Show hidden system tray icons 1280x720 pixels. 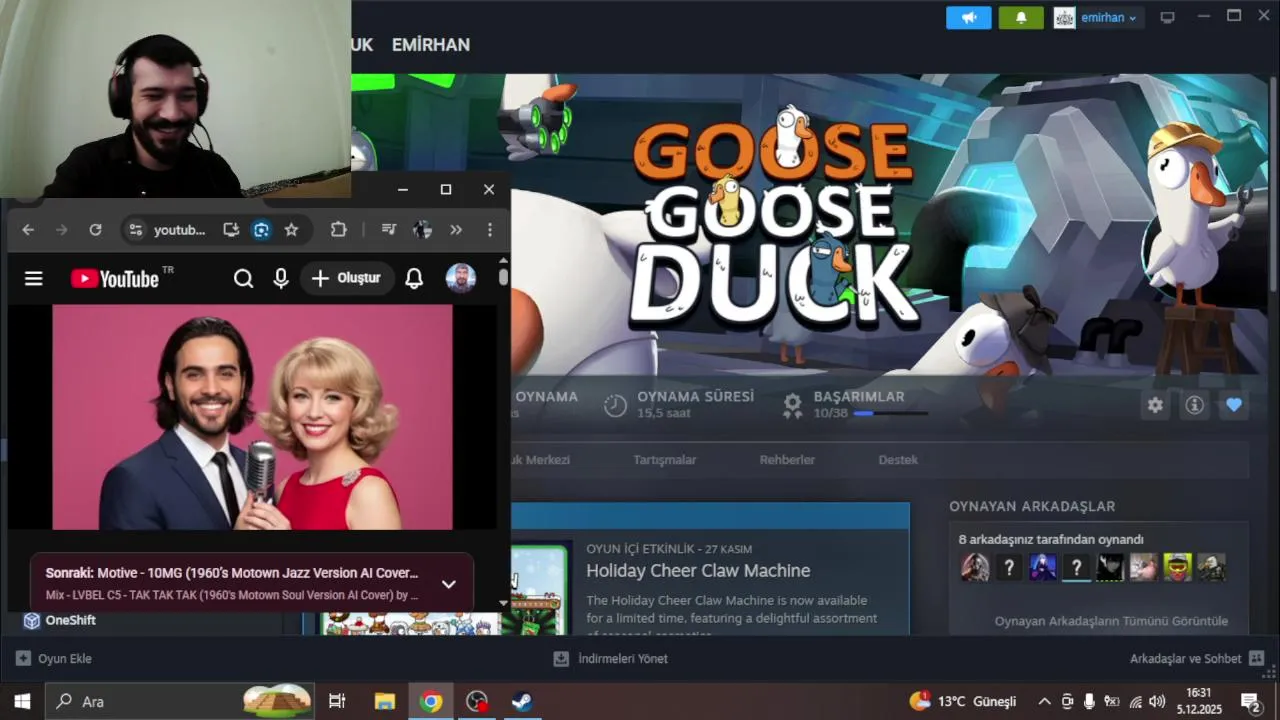tap(1044, 701)
